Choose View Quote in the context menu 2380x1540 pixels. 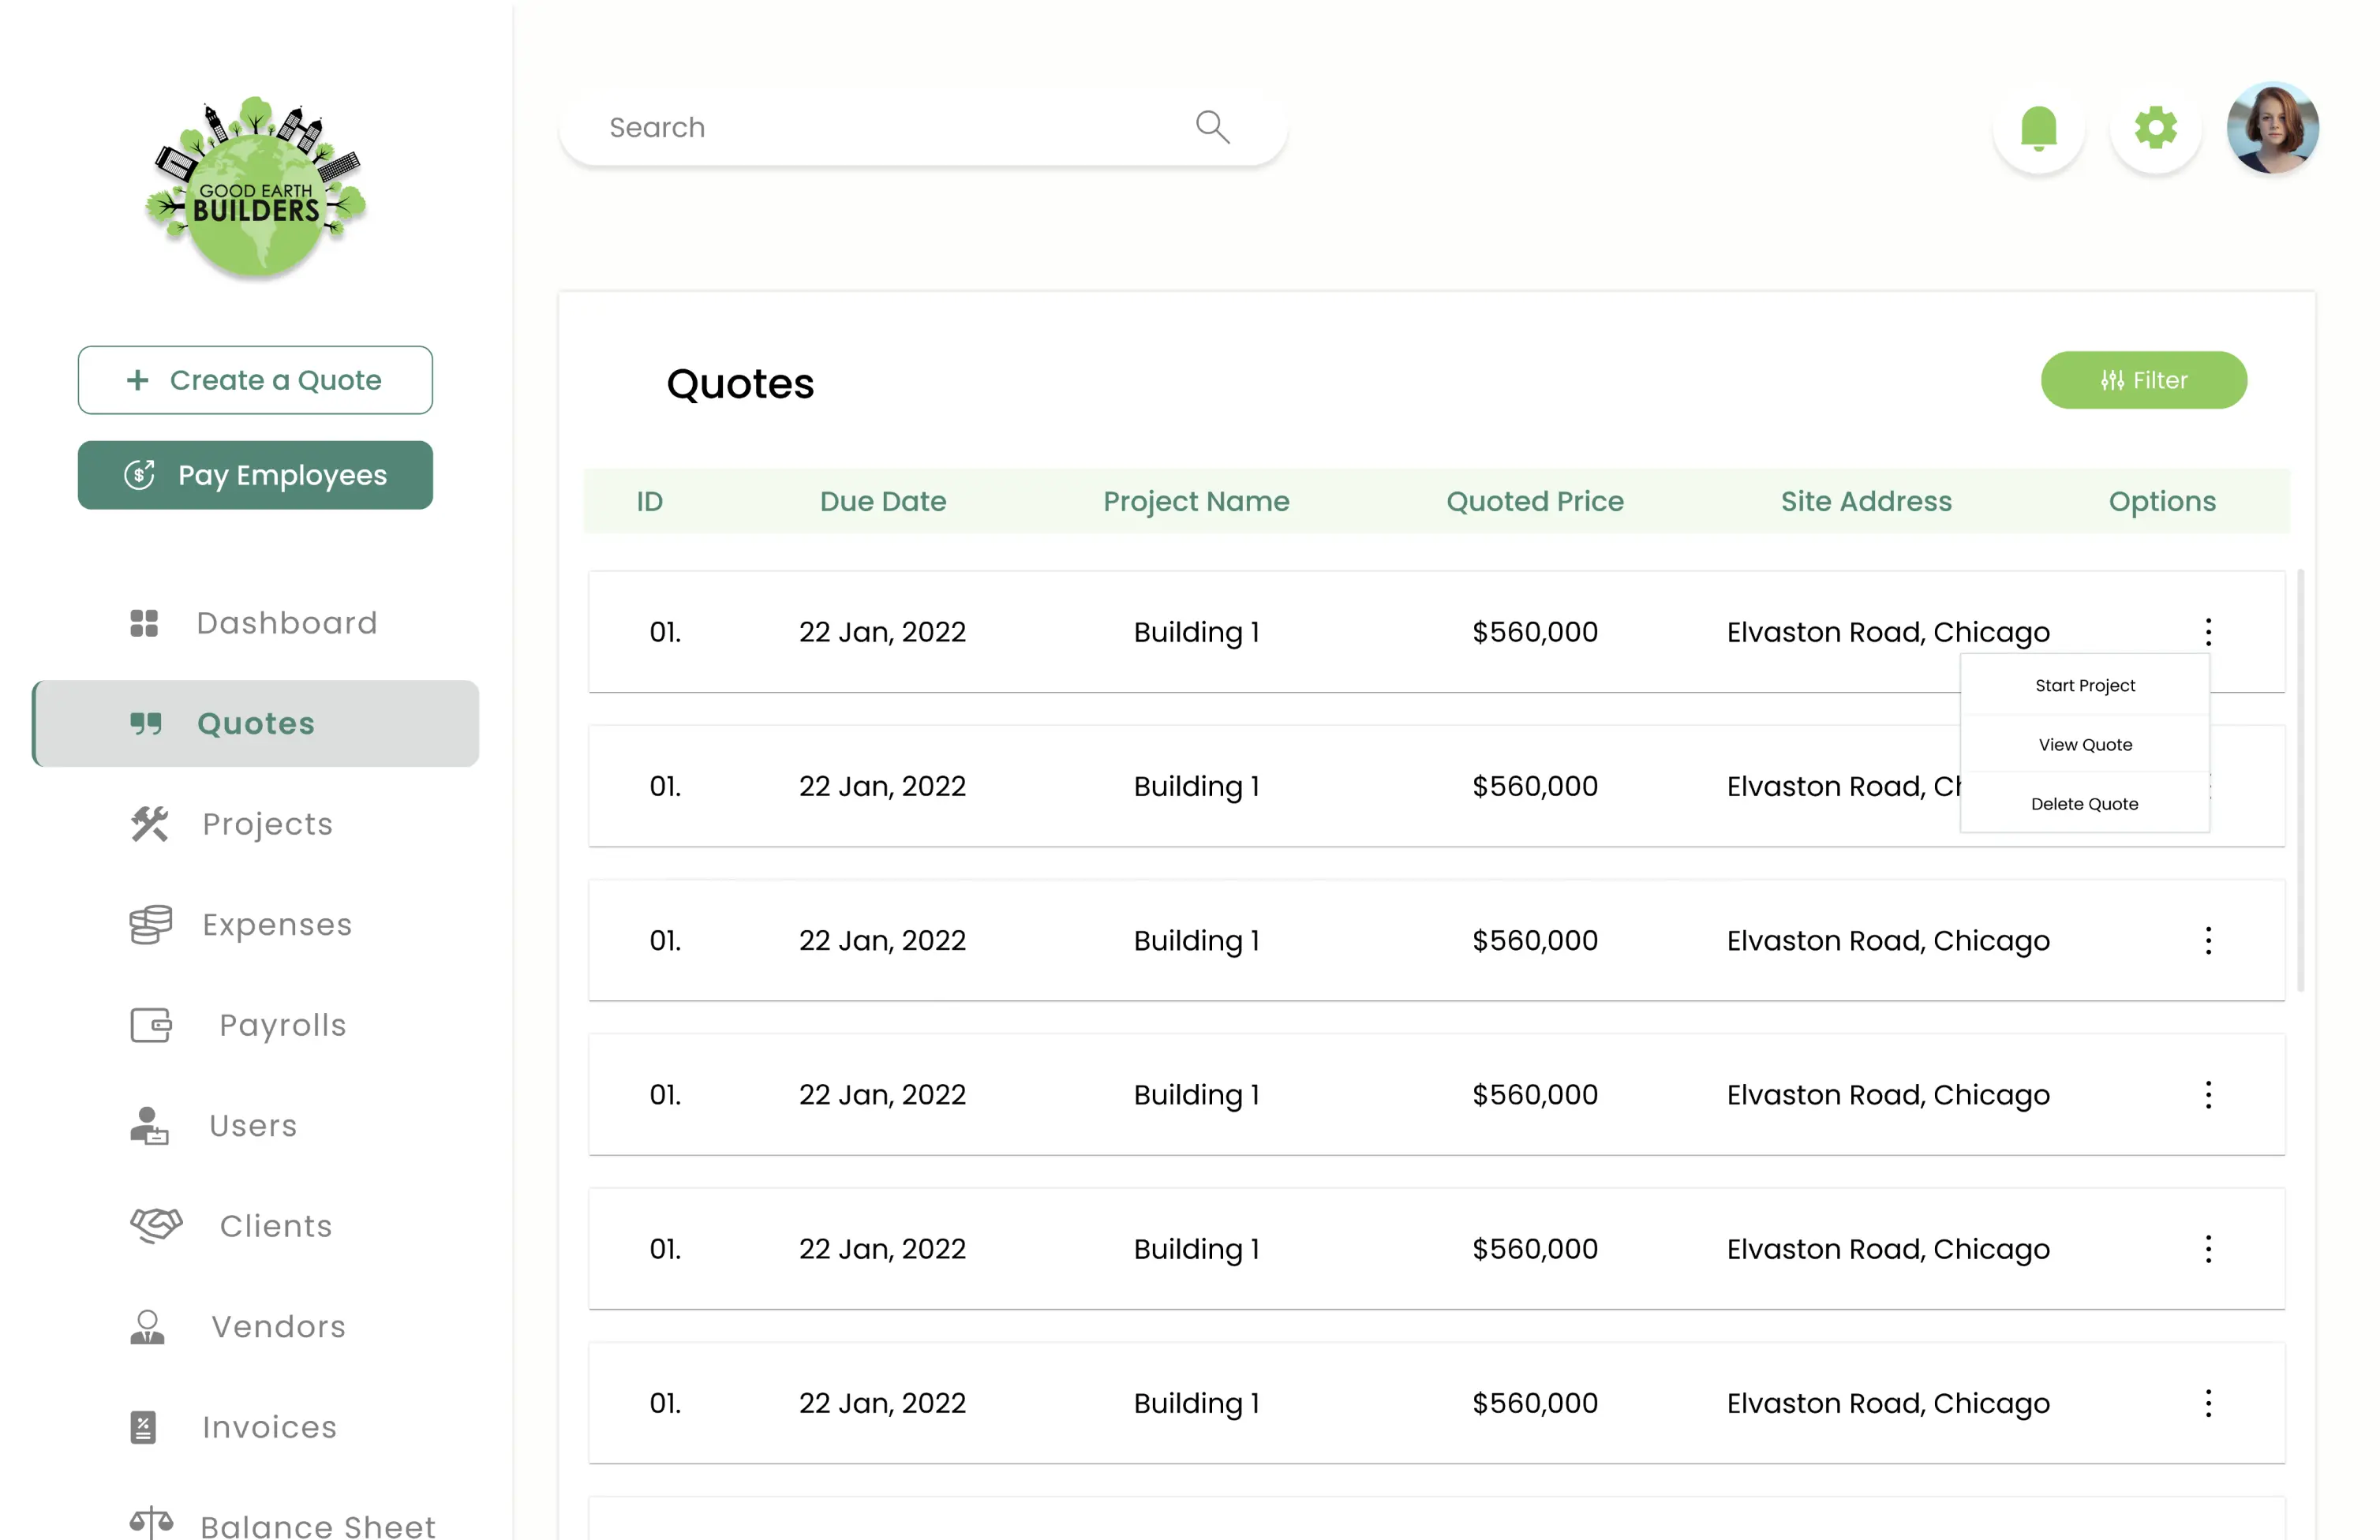tap(2085, 745)
